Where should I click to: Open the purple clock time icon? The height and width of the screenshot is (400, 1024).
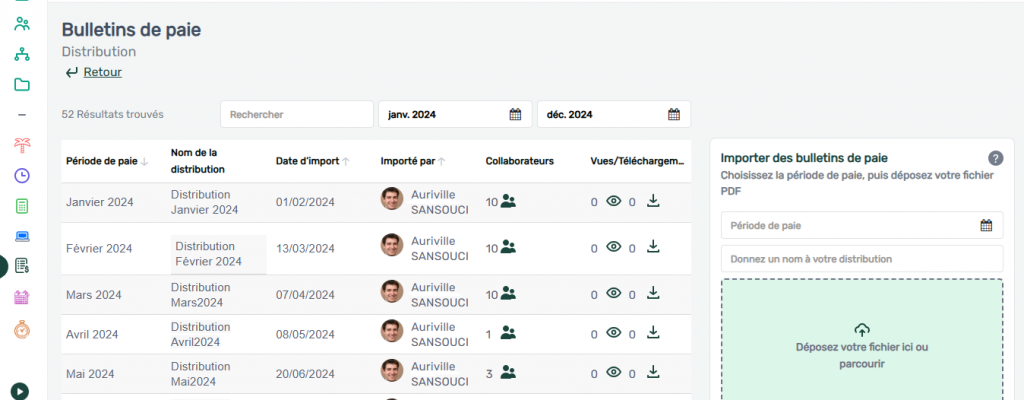22,176
